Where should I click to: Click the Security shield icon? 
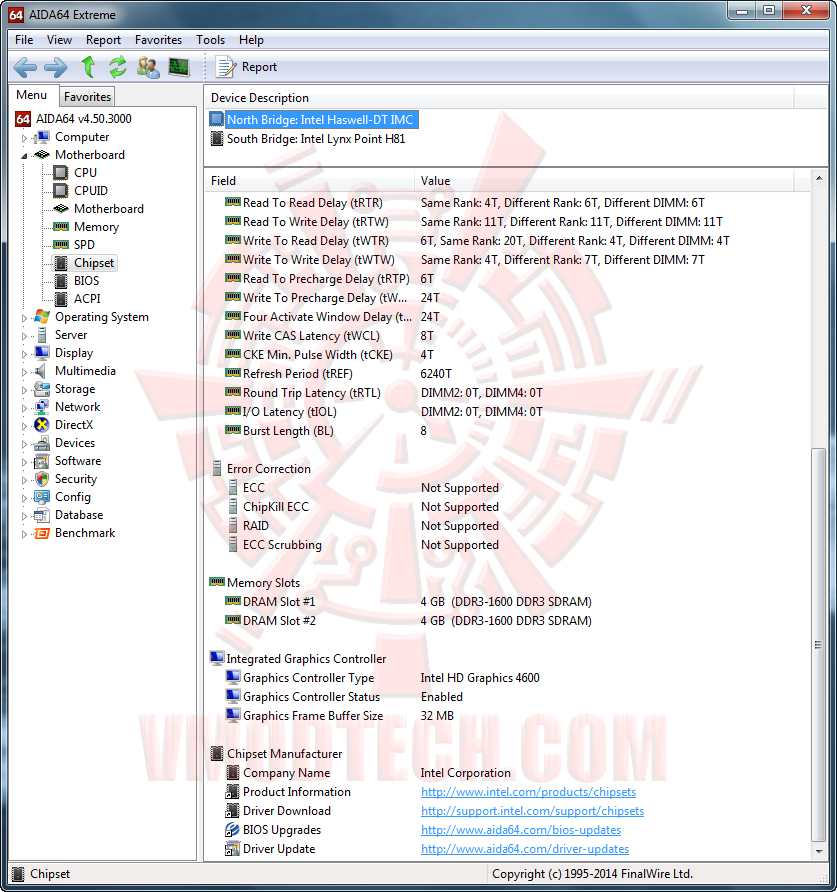pyautogui.click(x=42, y=479)
